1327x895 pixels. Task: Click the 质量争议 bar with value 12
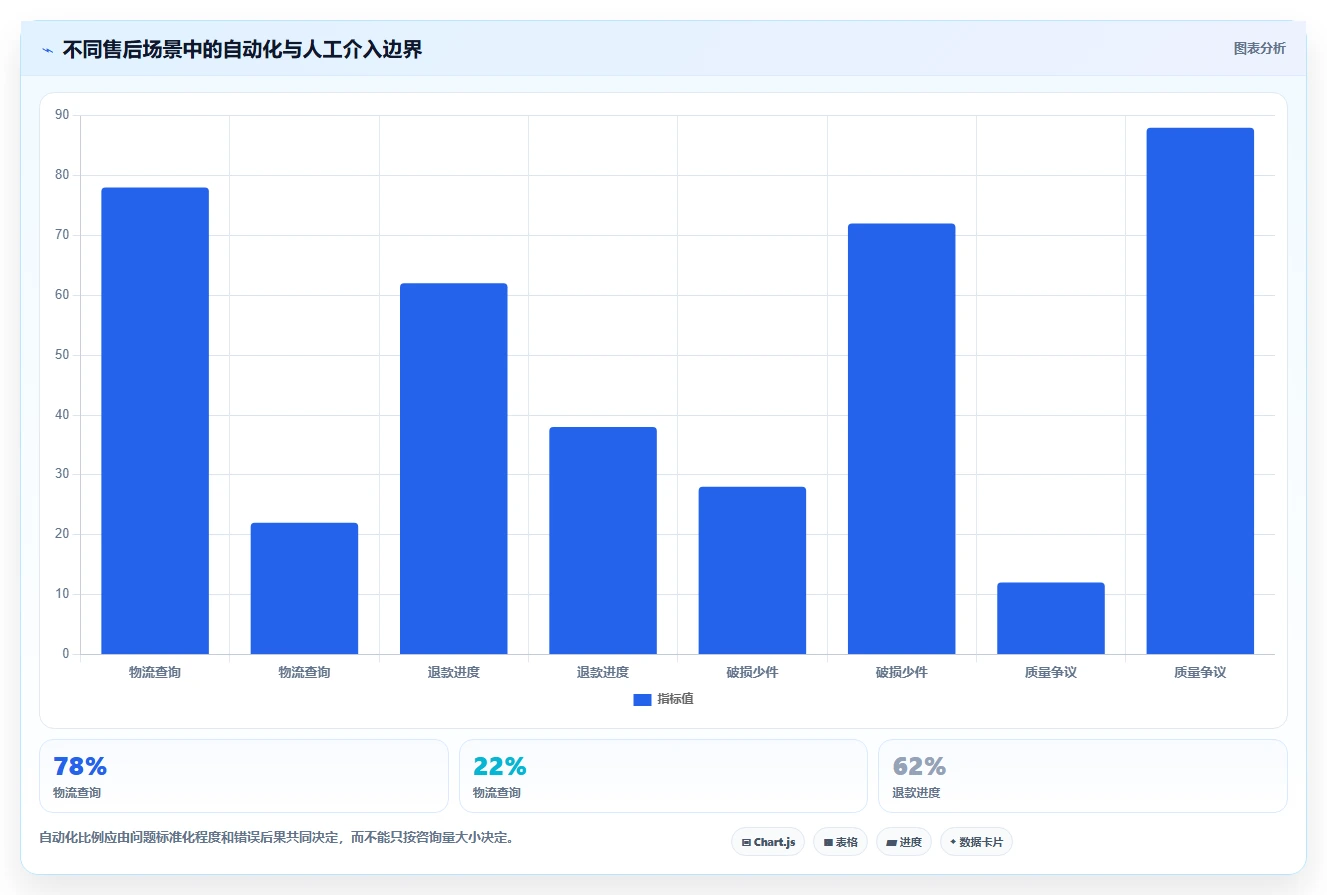1051,618
